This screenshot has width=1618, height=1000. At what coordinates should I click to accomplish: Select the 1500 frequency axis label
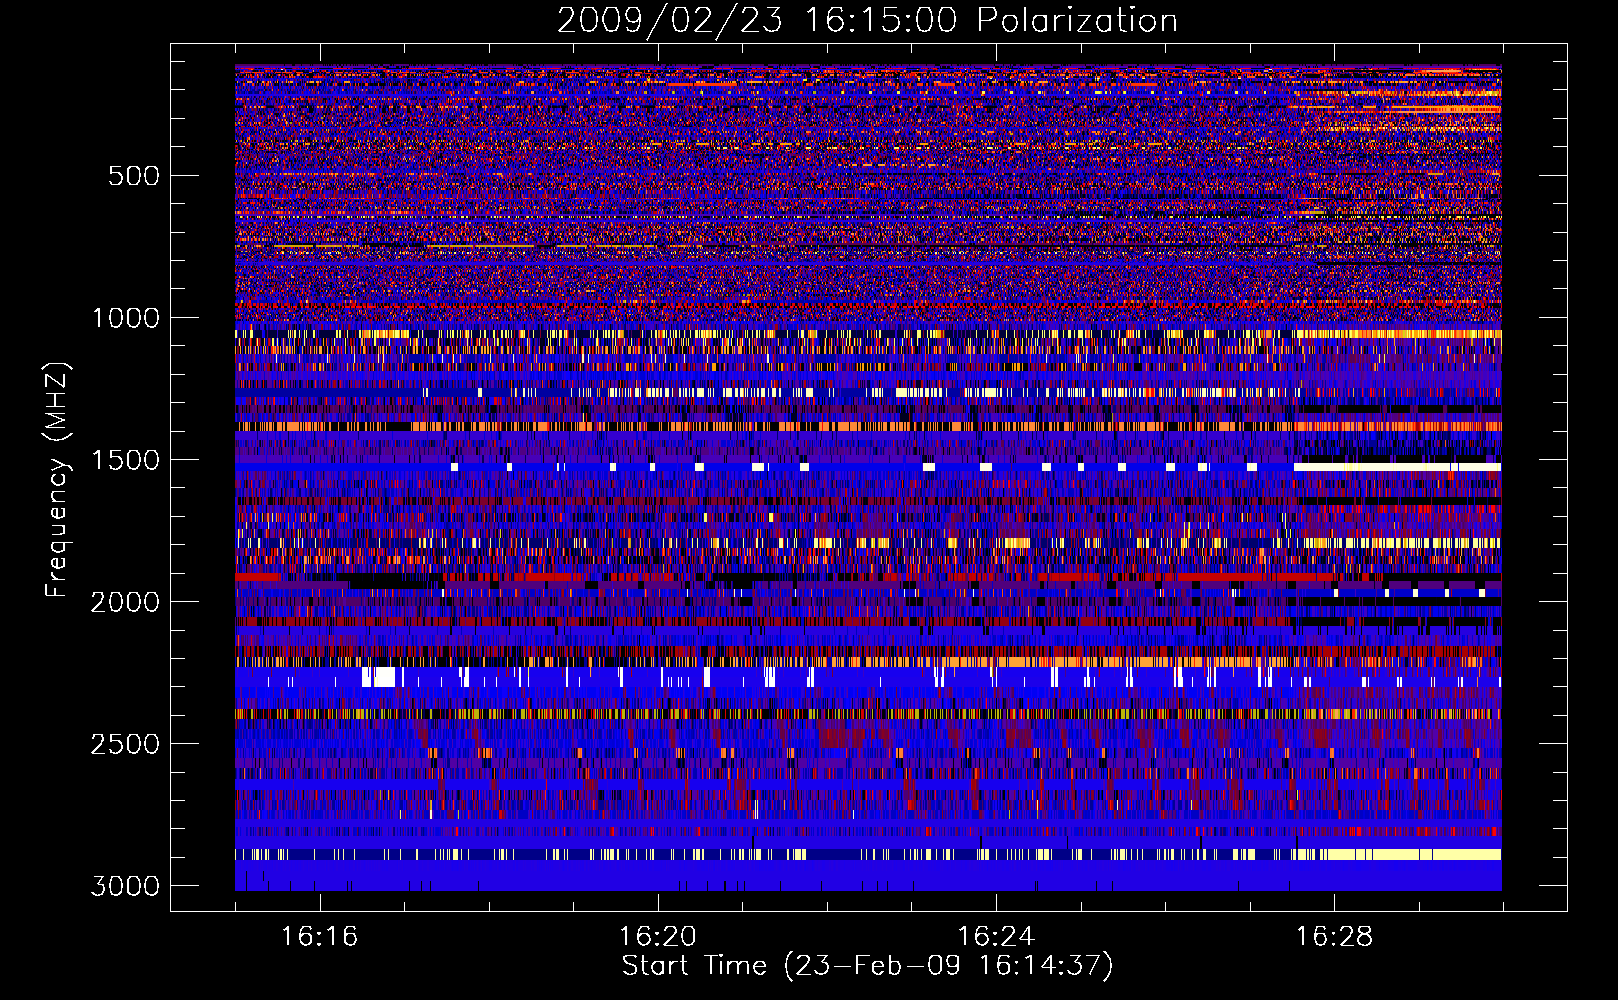pos(126,461)
